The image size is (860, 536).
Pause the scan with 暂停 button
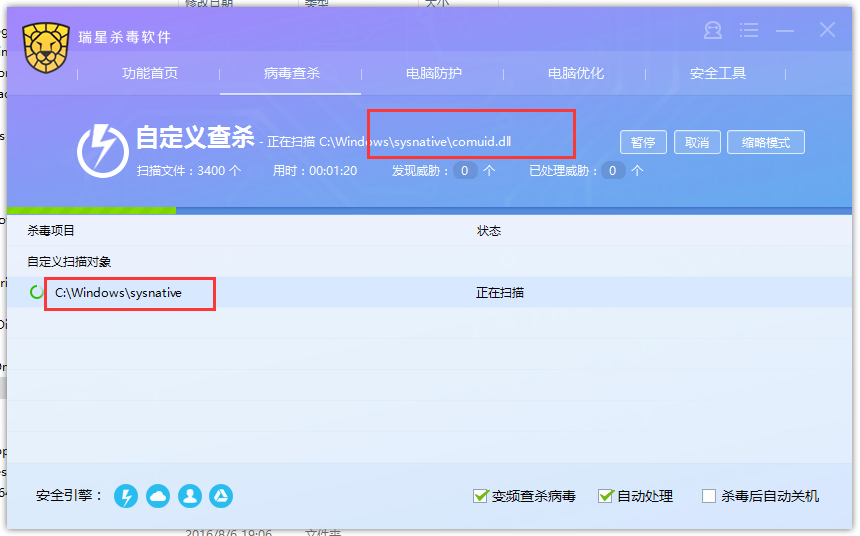click(643, 142)
